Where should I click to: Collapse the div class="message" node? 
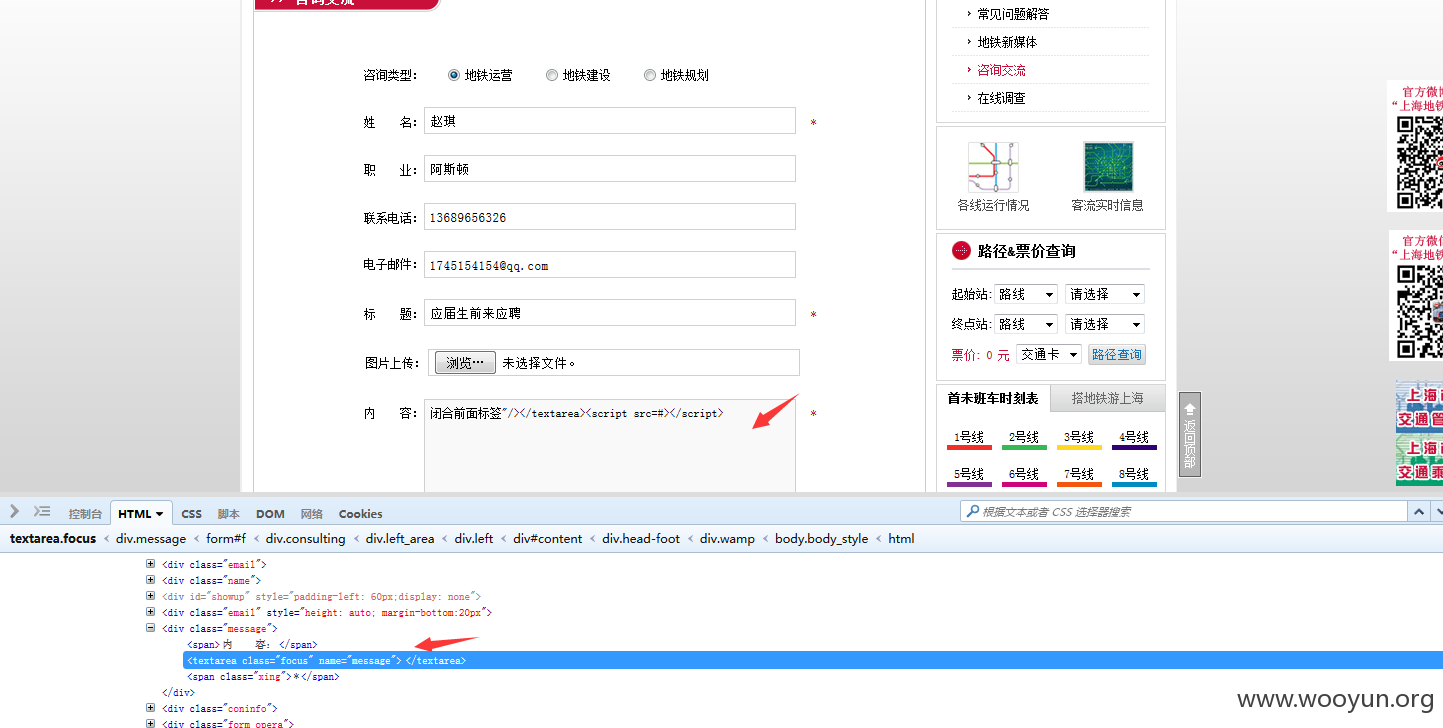(151, 628)
